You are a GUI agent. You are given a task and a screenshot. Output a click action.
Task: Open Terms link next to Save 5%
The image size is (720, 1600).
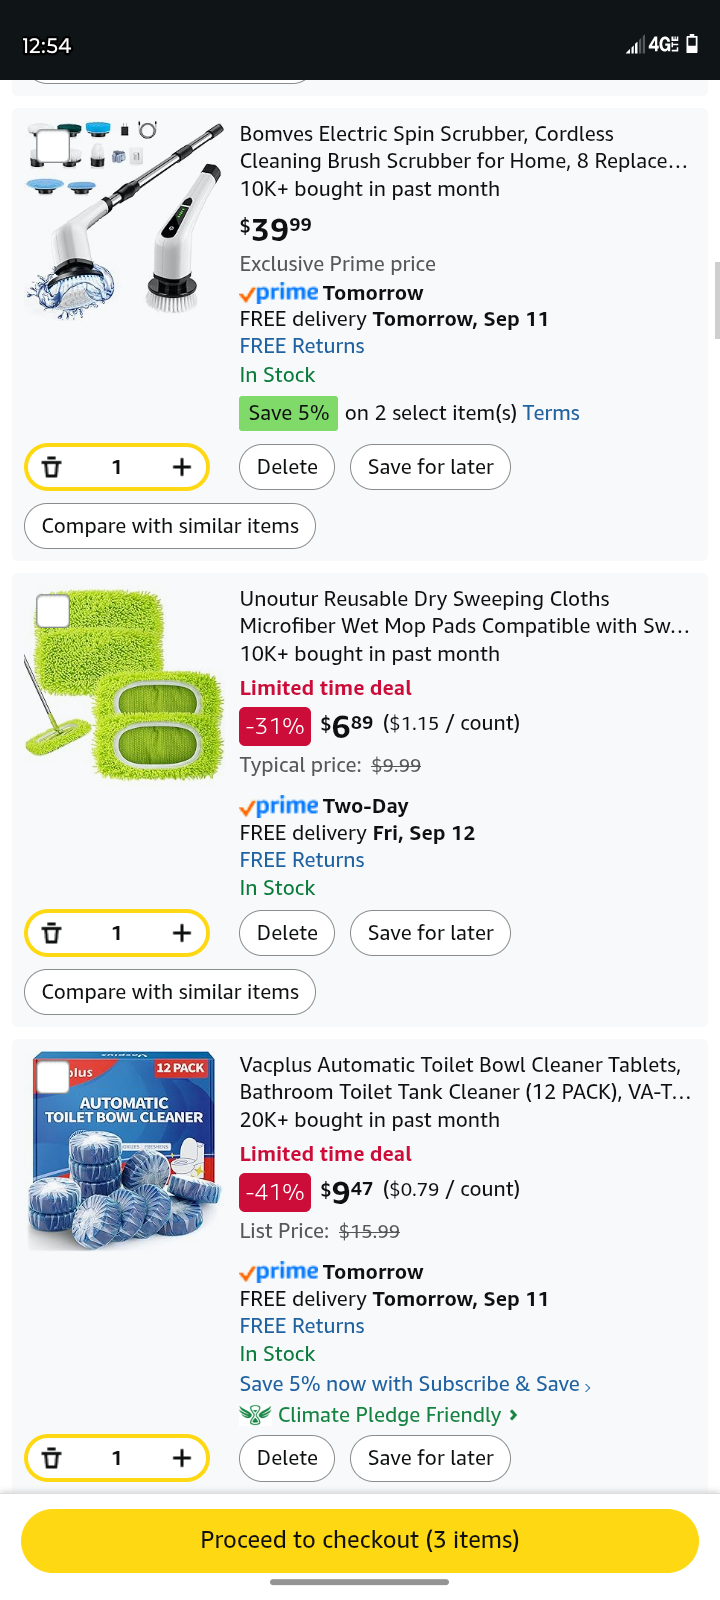pyautogui.click(x=551, y=413)
